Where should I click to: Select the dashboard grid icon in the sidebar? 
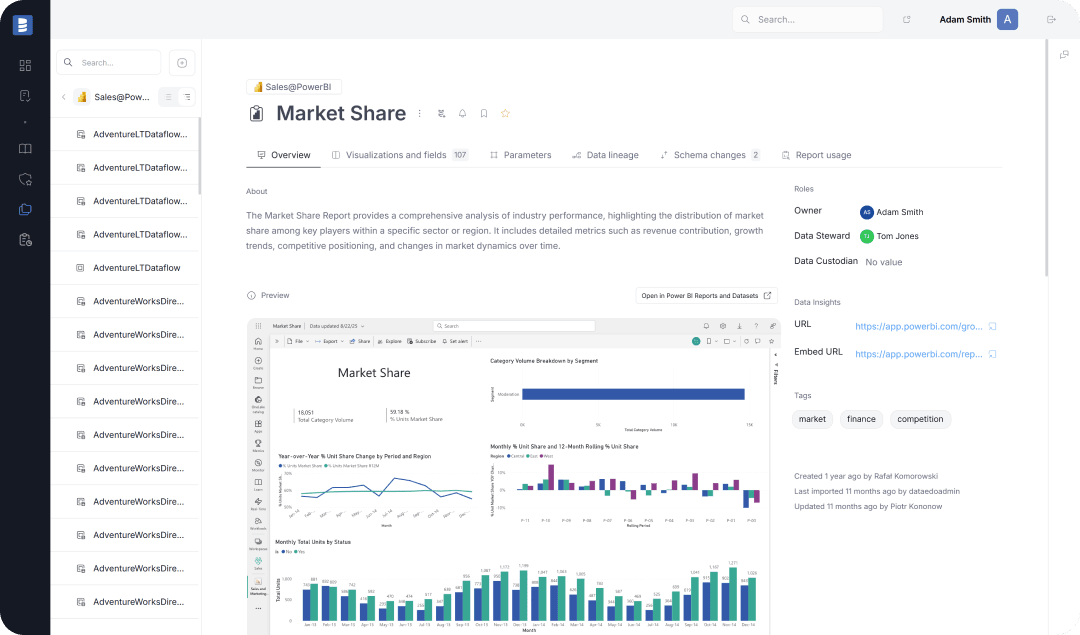coord(25,64)
